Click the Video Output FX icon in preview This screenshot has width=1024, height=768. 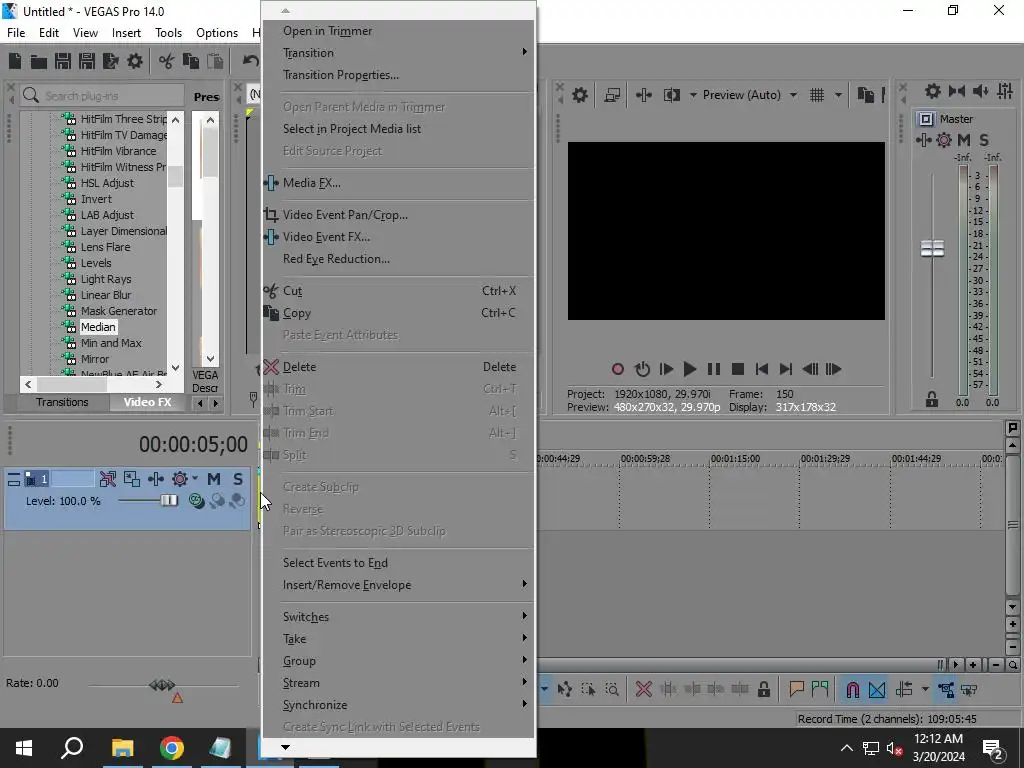coord(643,95)
